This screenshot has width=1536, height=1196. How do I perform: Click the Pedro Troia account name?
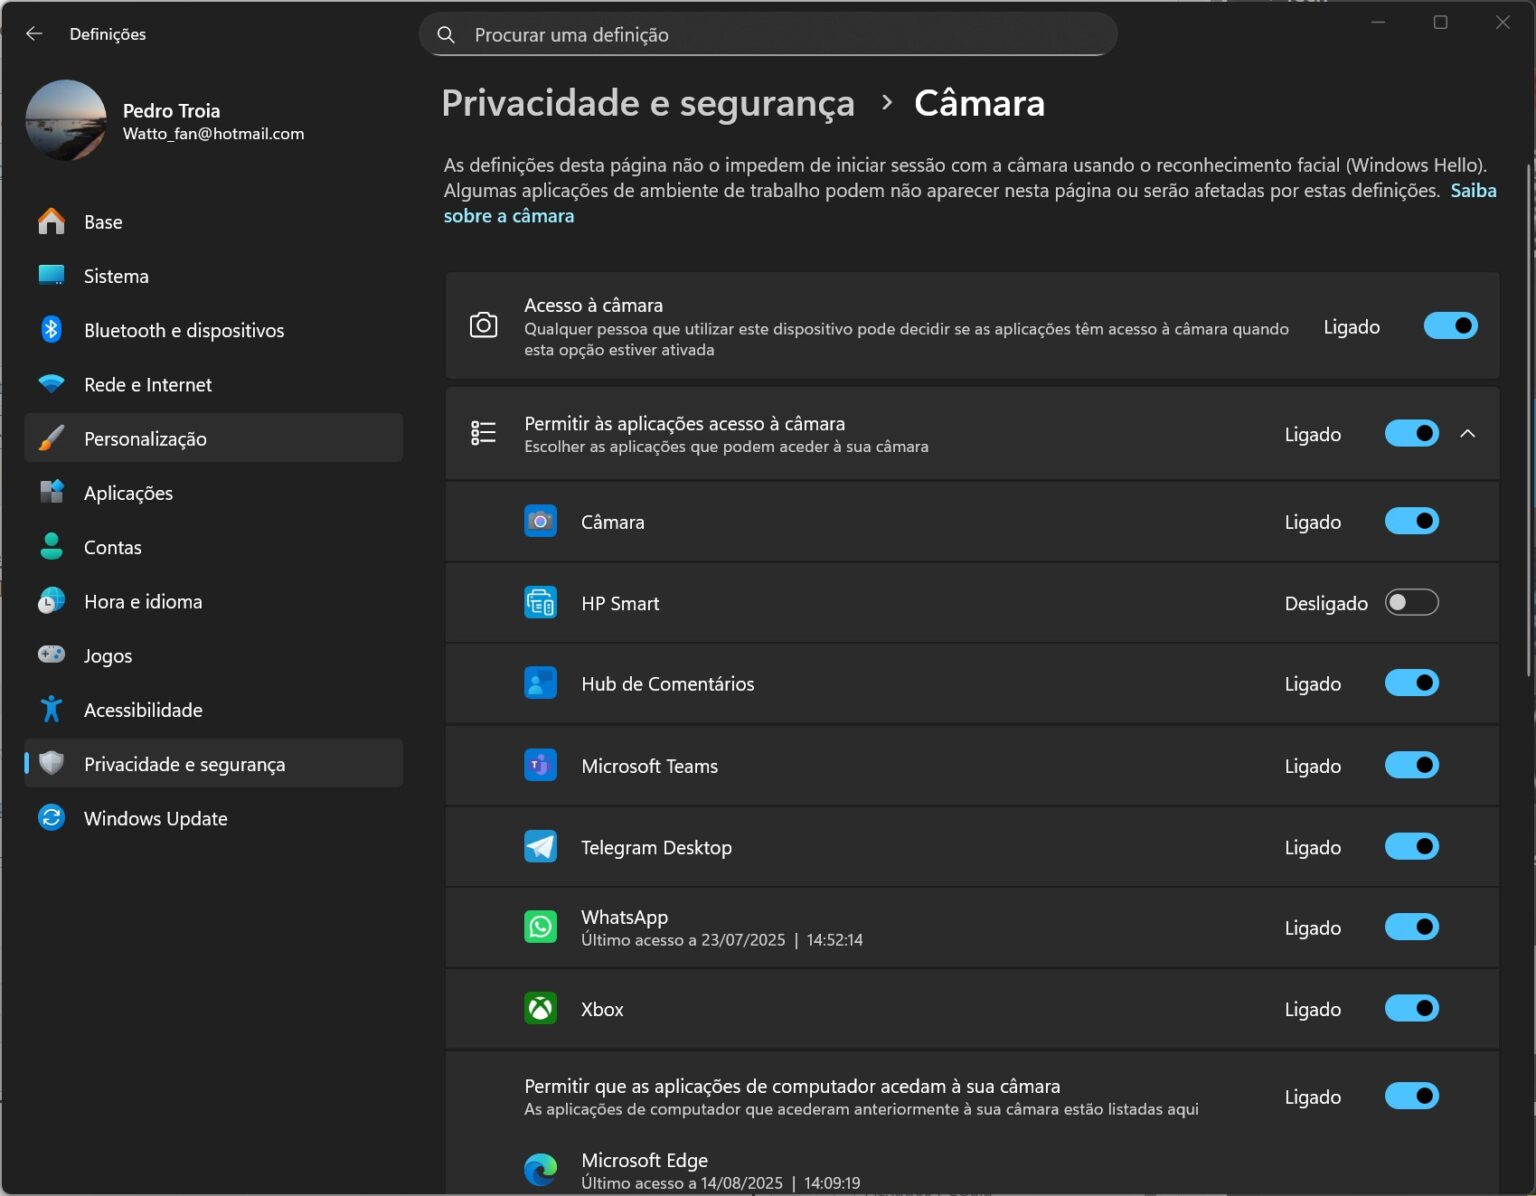click(171, 110)
